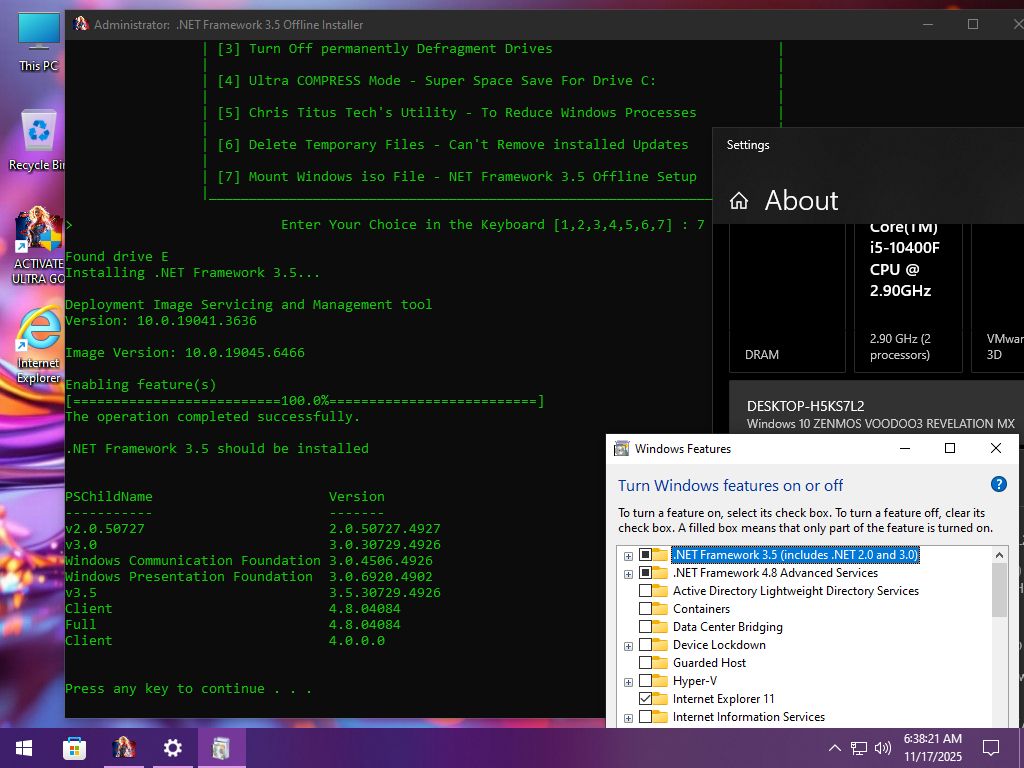Expand Internet Information Services node
This screenshot has width=1024, height=768.
pos(628,718)
